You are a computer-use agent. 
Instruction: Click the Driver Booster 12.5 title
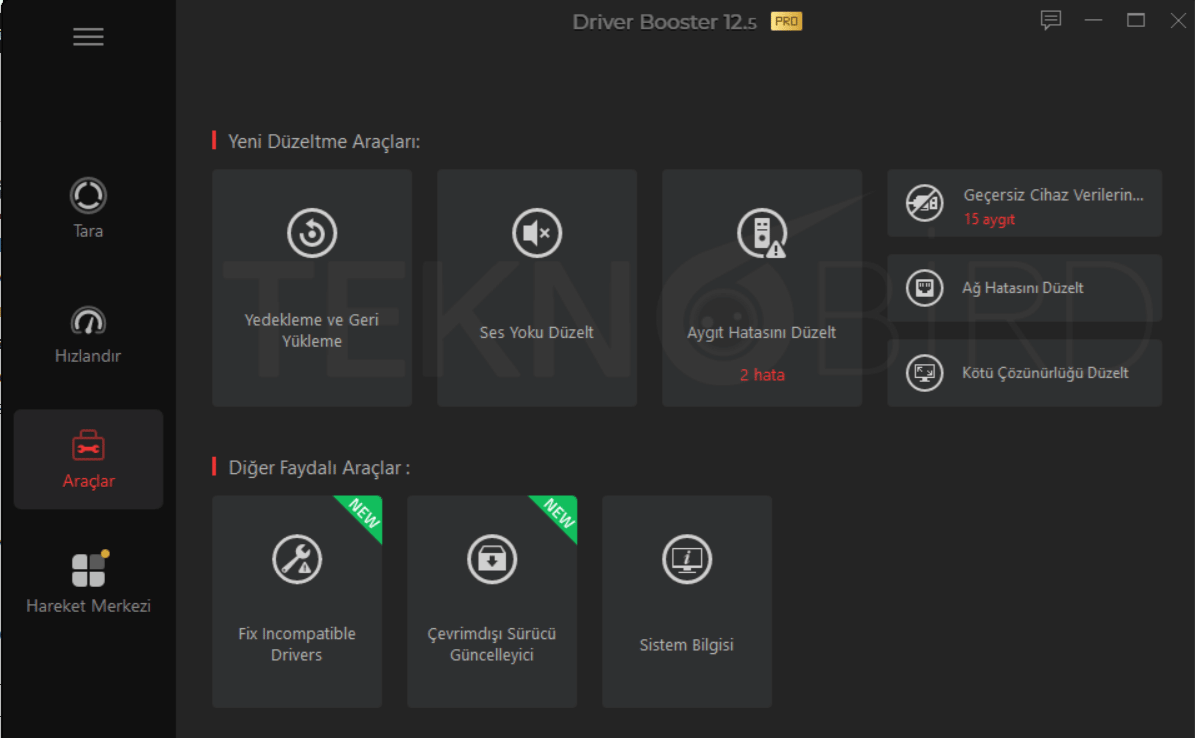664,22
